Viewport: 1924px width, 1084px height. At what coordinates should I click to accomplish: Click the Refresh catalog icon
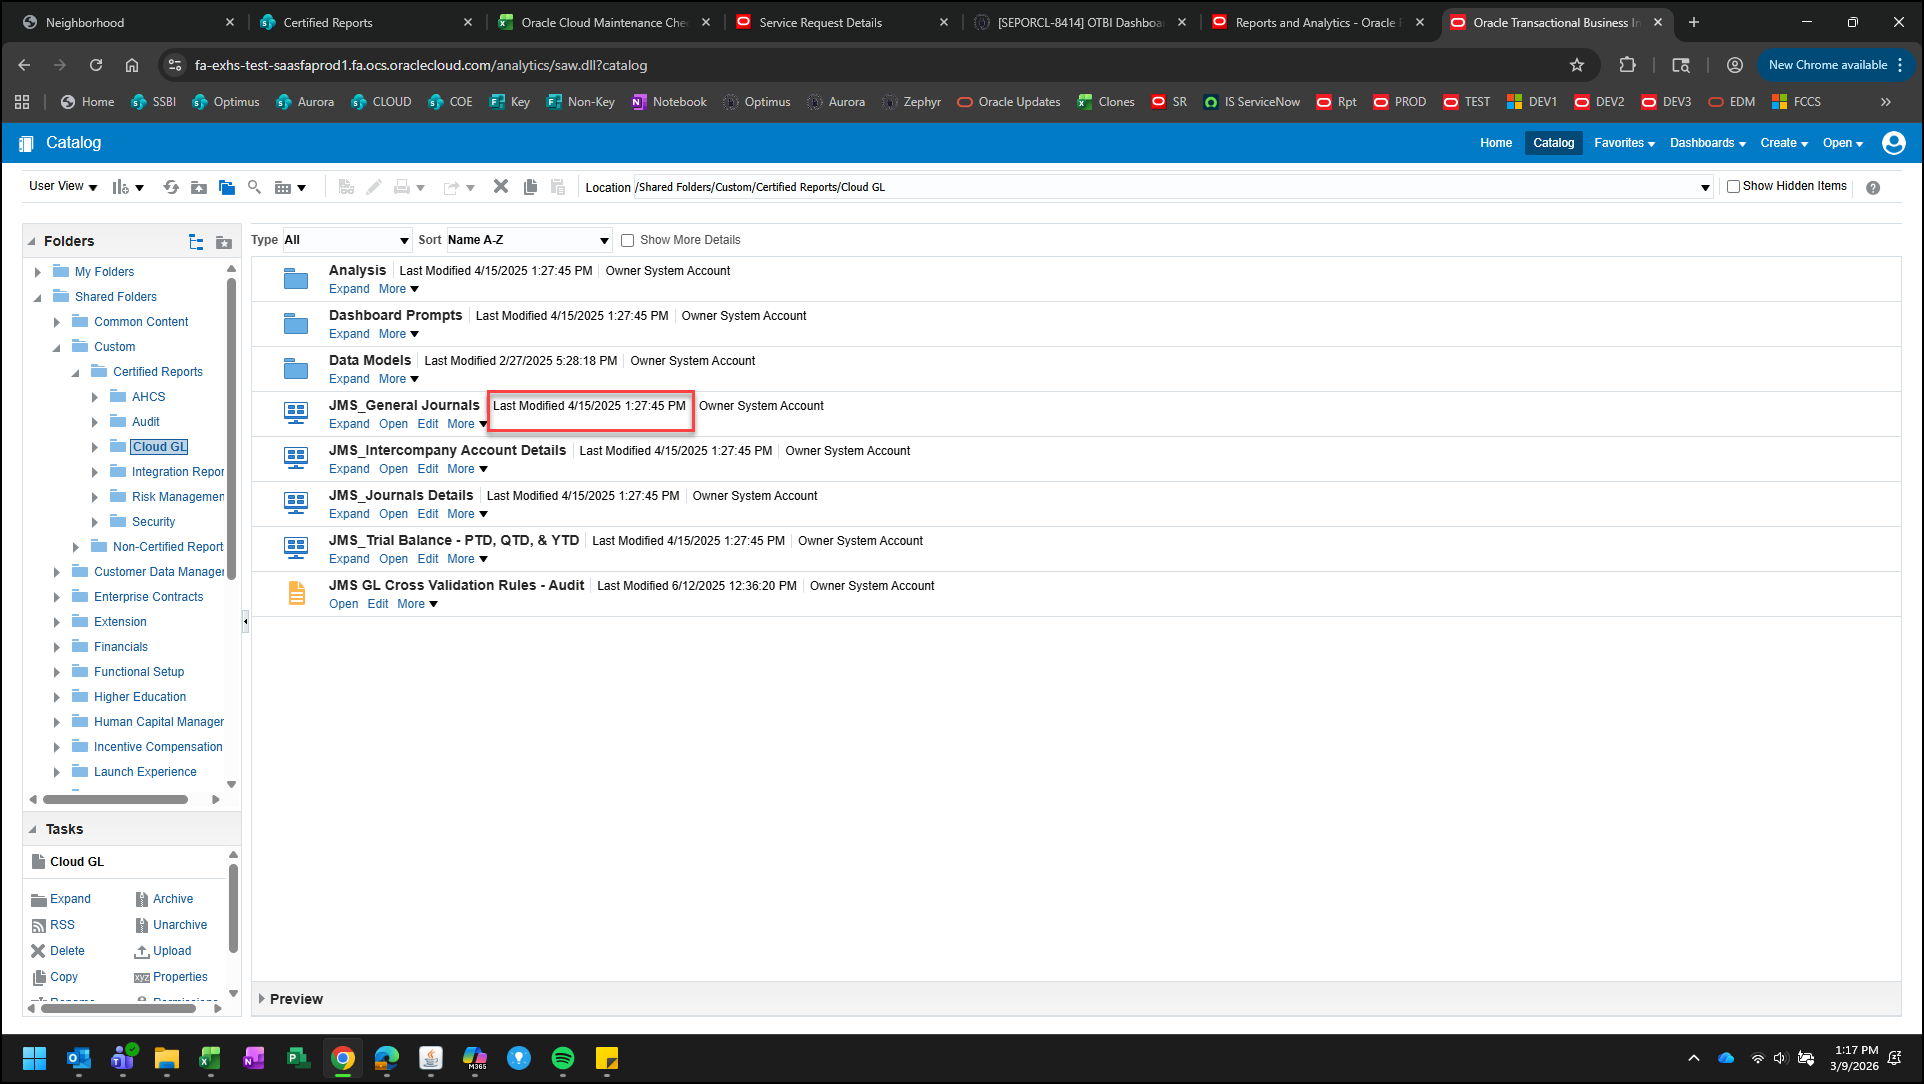pyautogui.click(x=171, y=187)
